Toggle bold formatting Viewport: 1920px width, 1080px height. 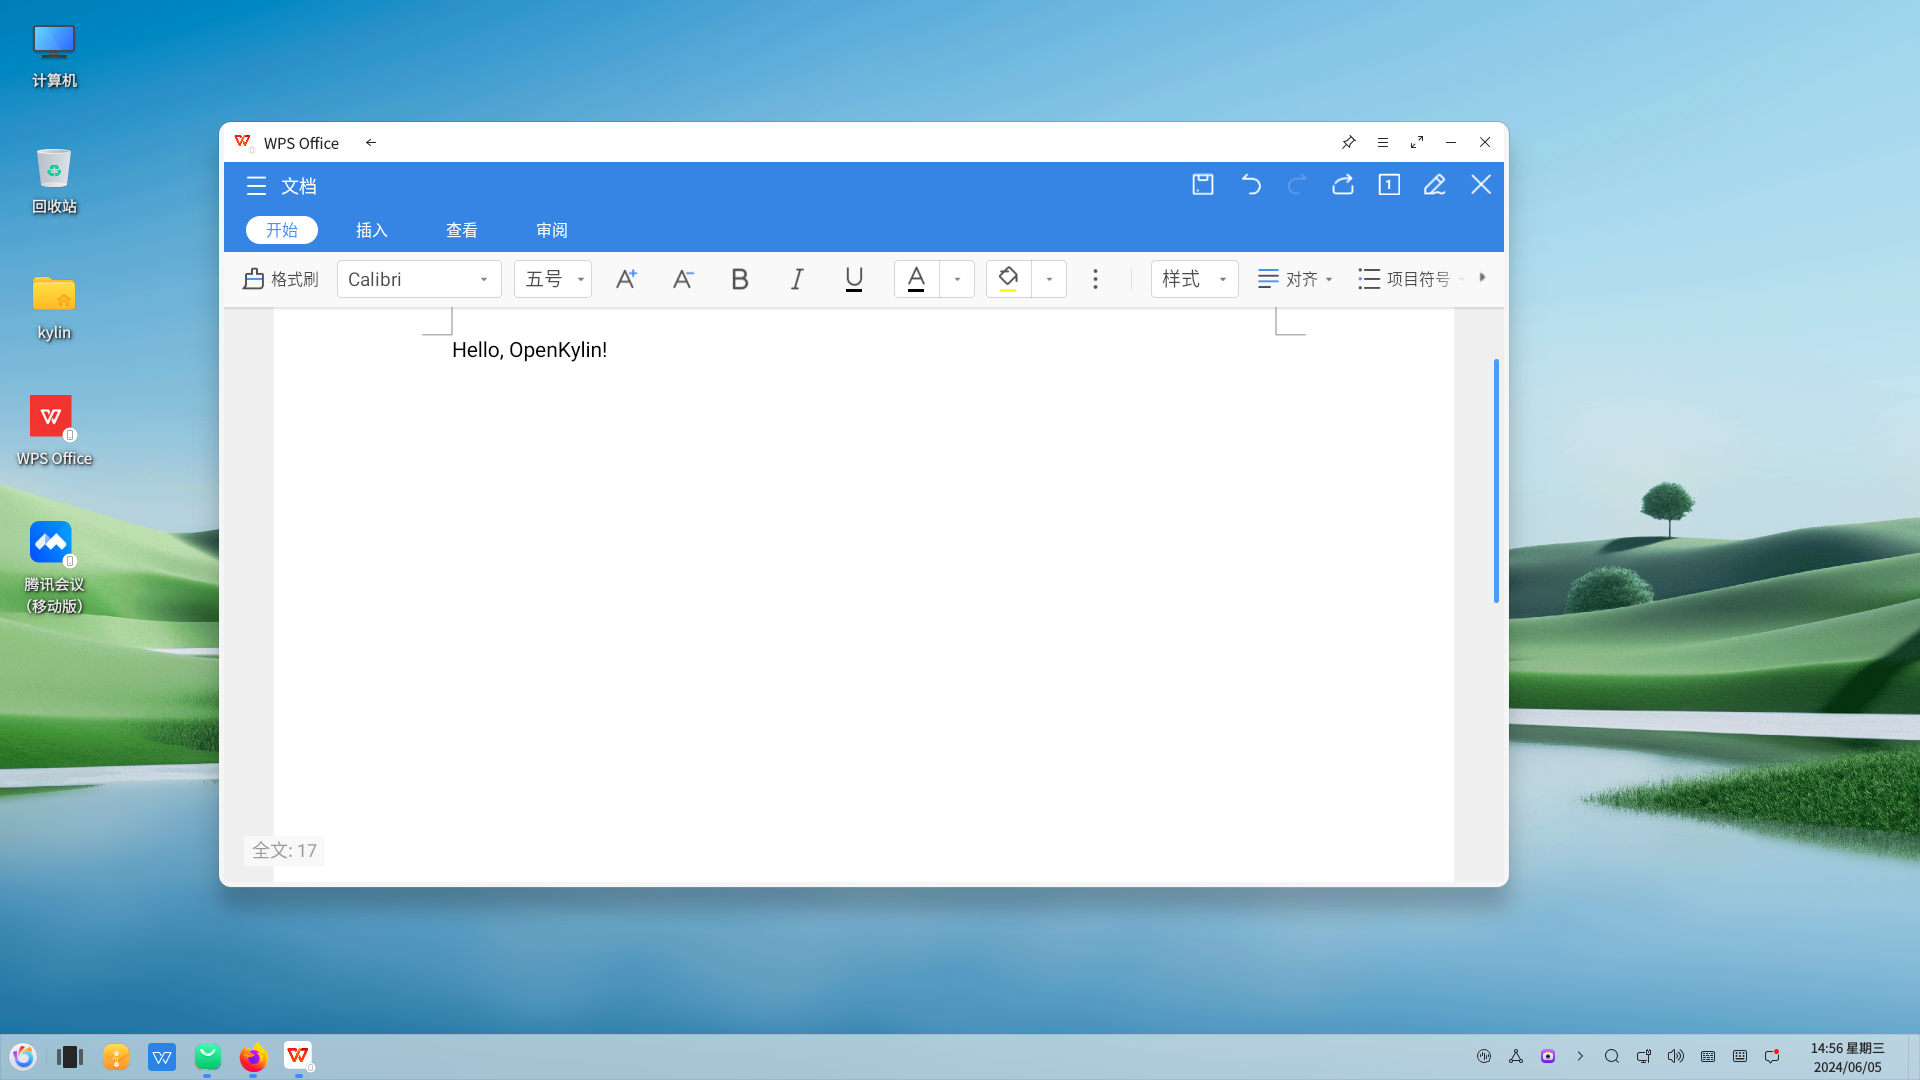pos(740,279)
